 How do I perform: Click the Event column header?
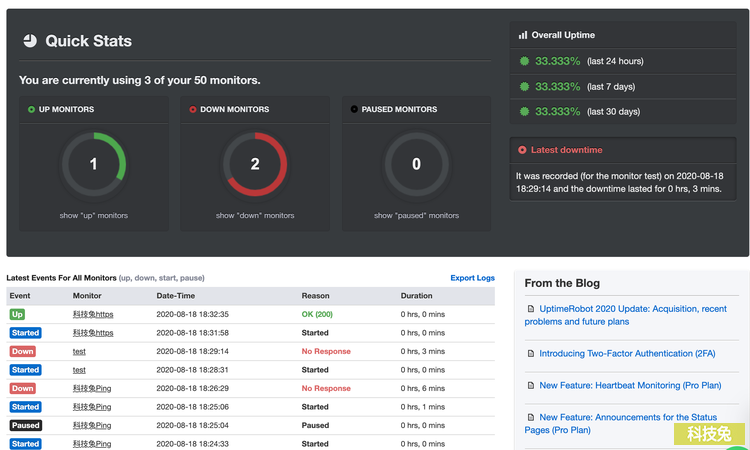pos(20,296)
